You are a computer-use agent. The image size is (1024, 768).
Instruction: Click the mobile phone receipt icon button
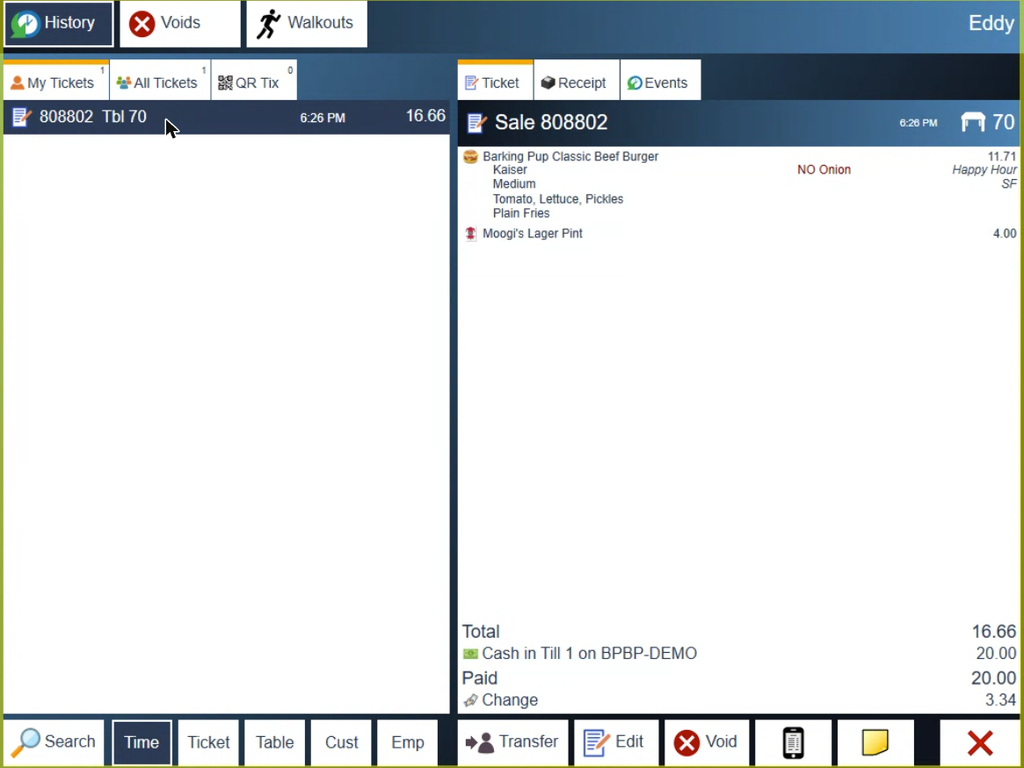tap(793, 742)
